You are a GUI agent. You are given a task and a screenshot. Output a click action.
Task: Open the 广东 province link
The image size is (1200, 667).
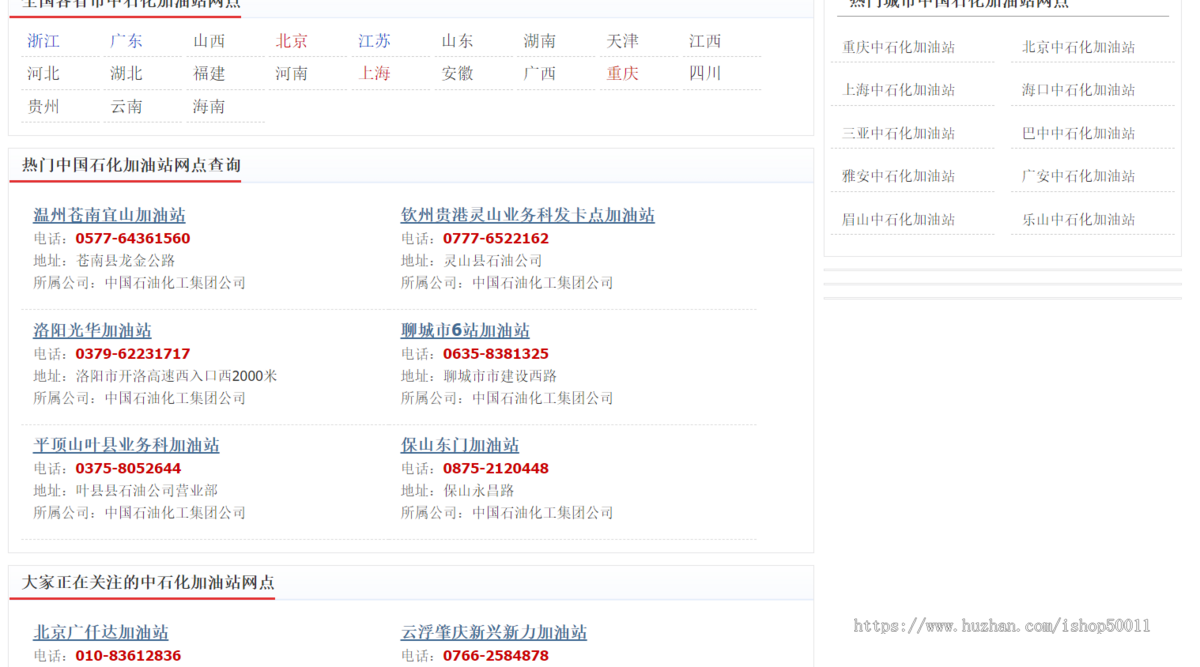click(126, 41)
